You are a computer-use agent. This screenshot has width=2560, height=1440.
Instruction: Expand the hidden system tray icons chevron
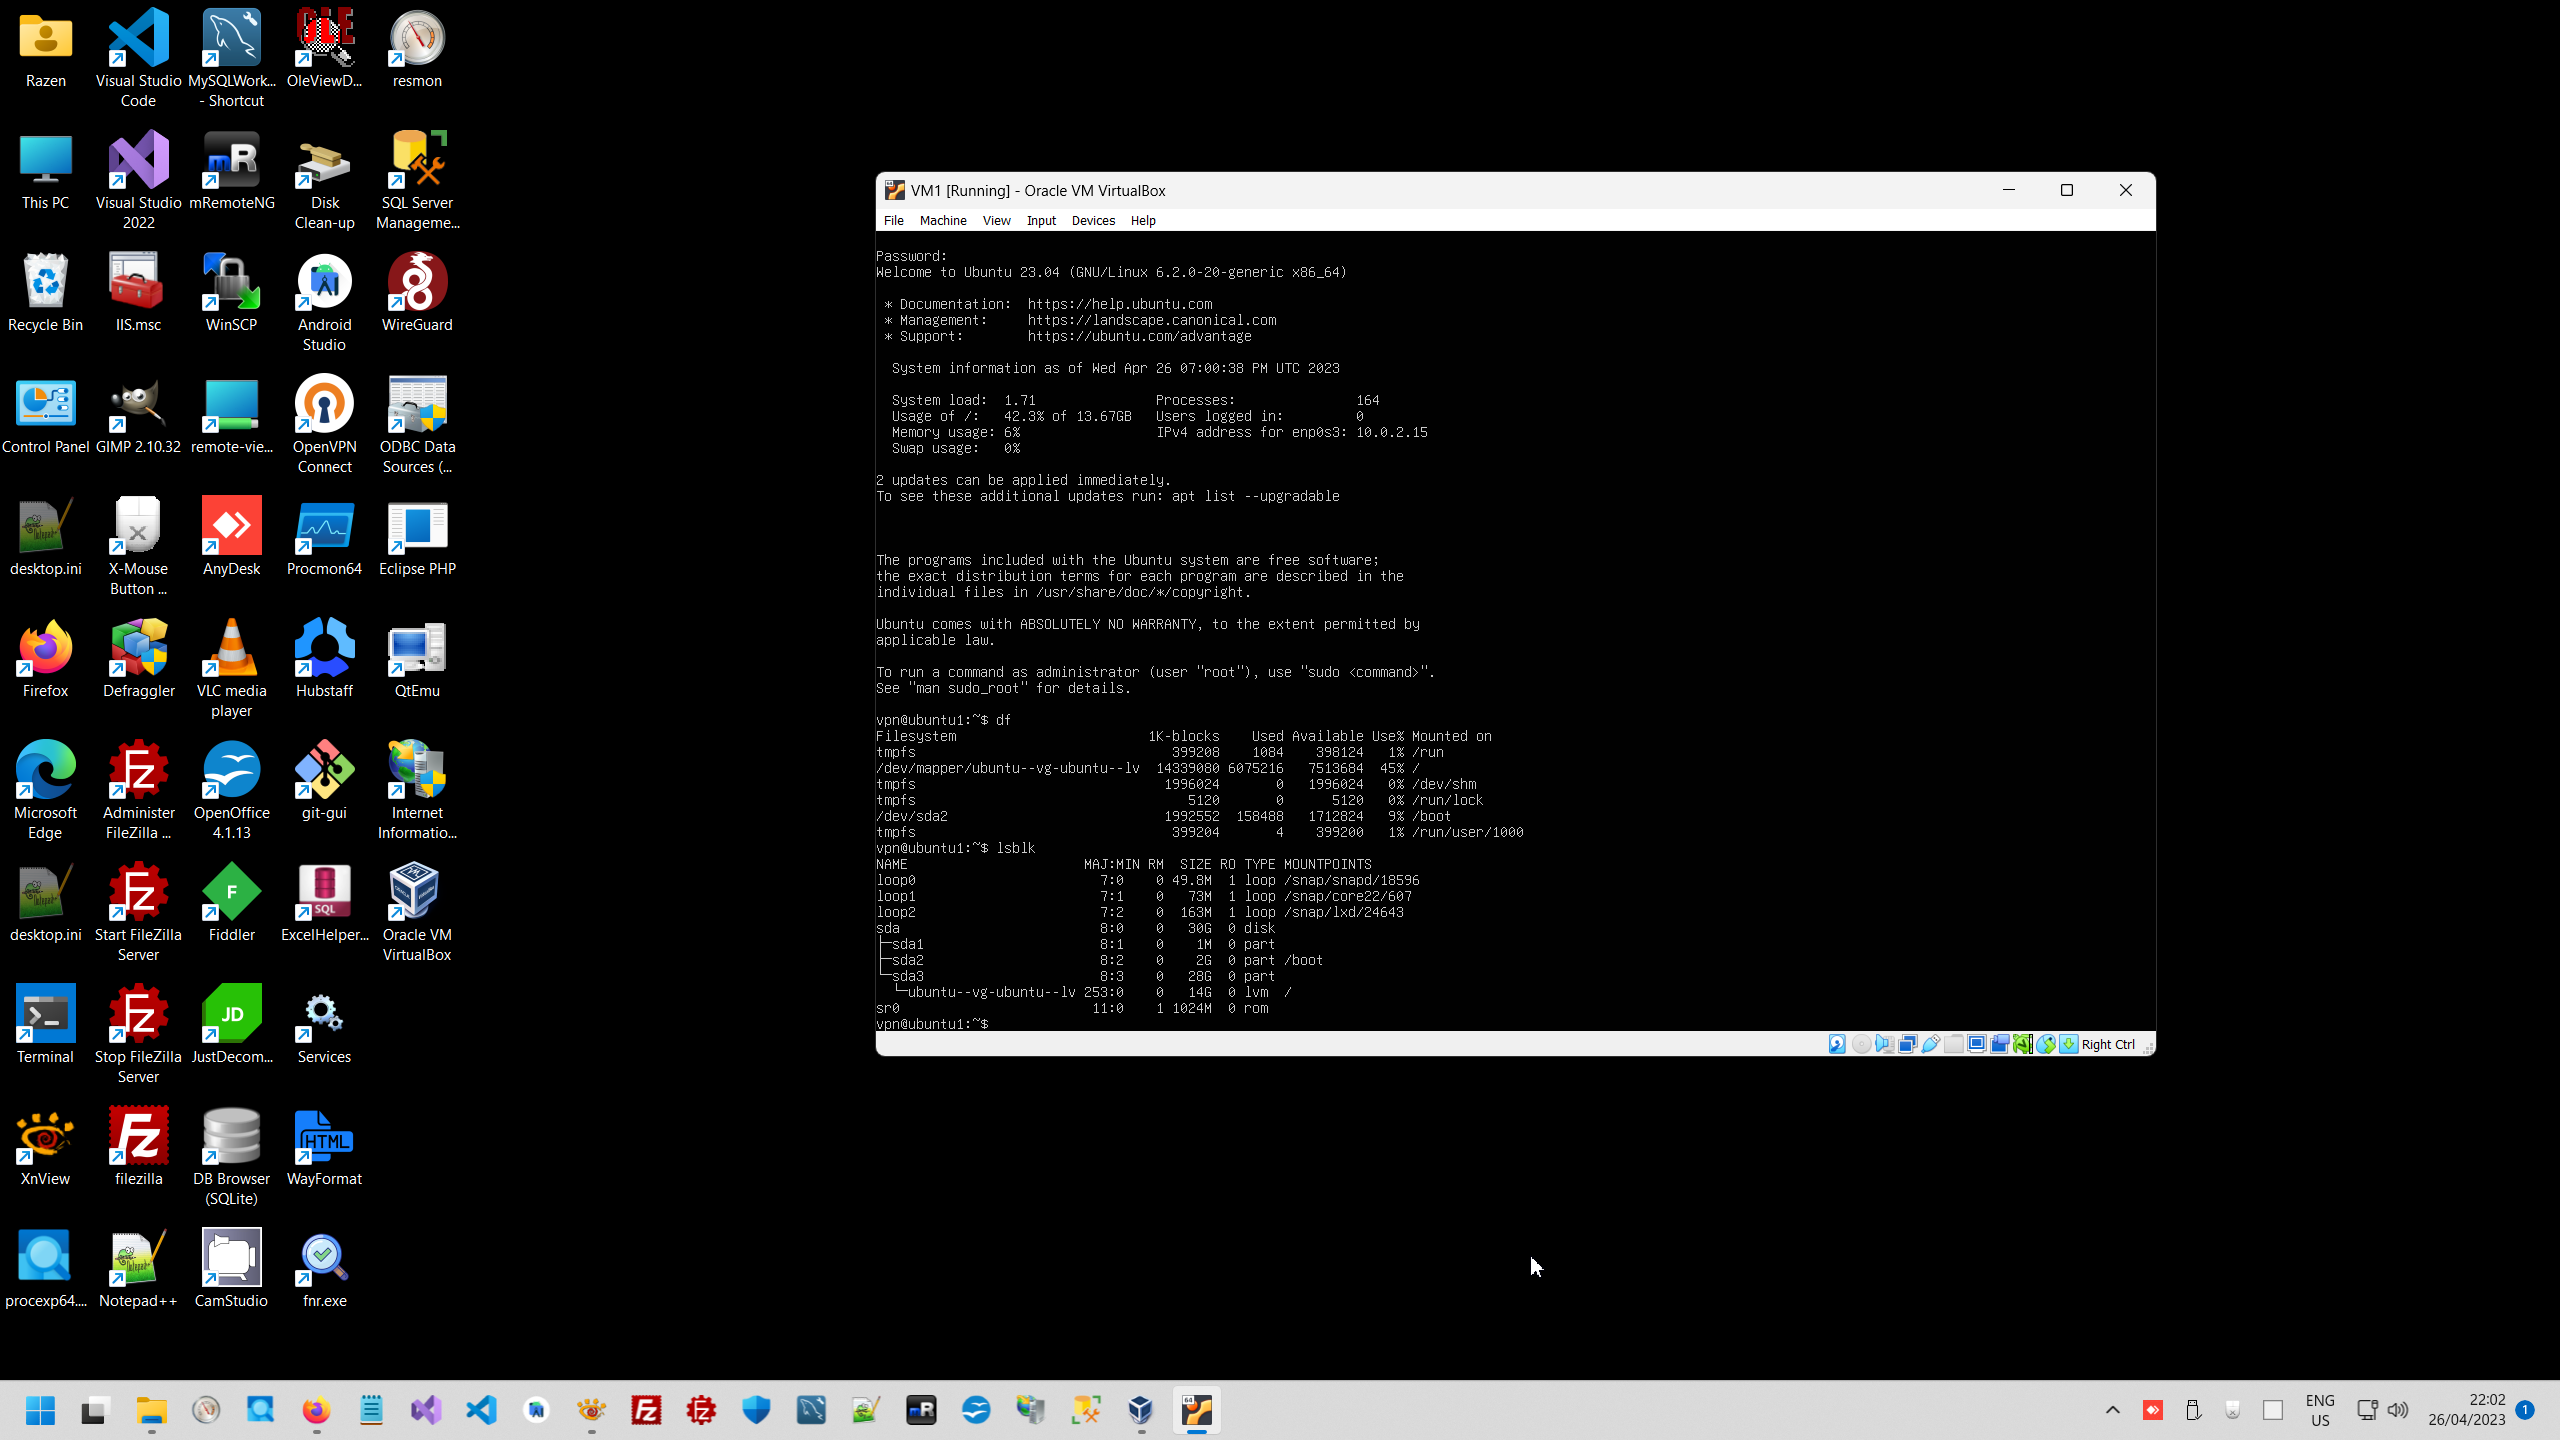pos(2112,1410)
